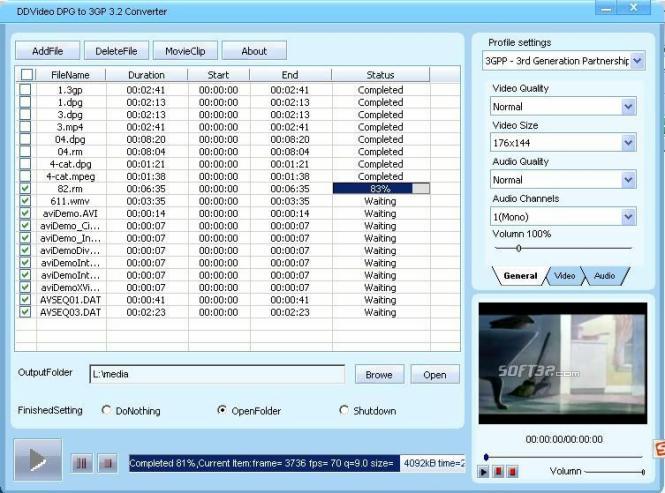
Task: Click the Status column header
Action: tap(380, 75)
